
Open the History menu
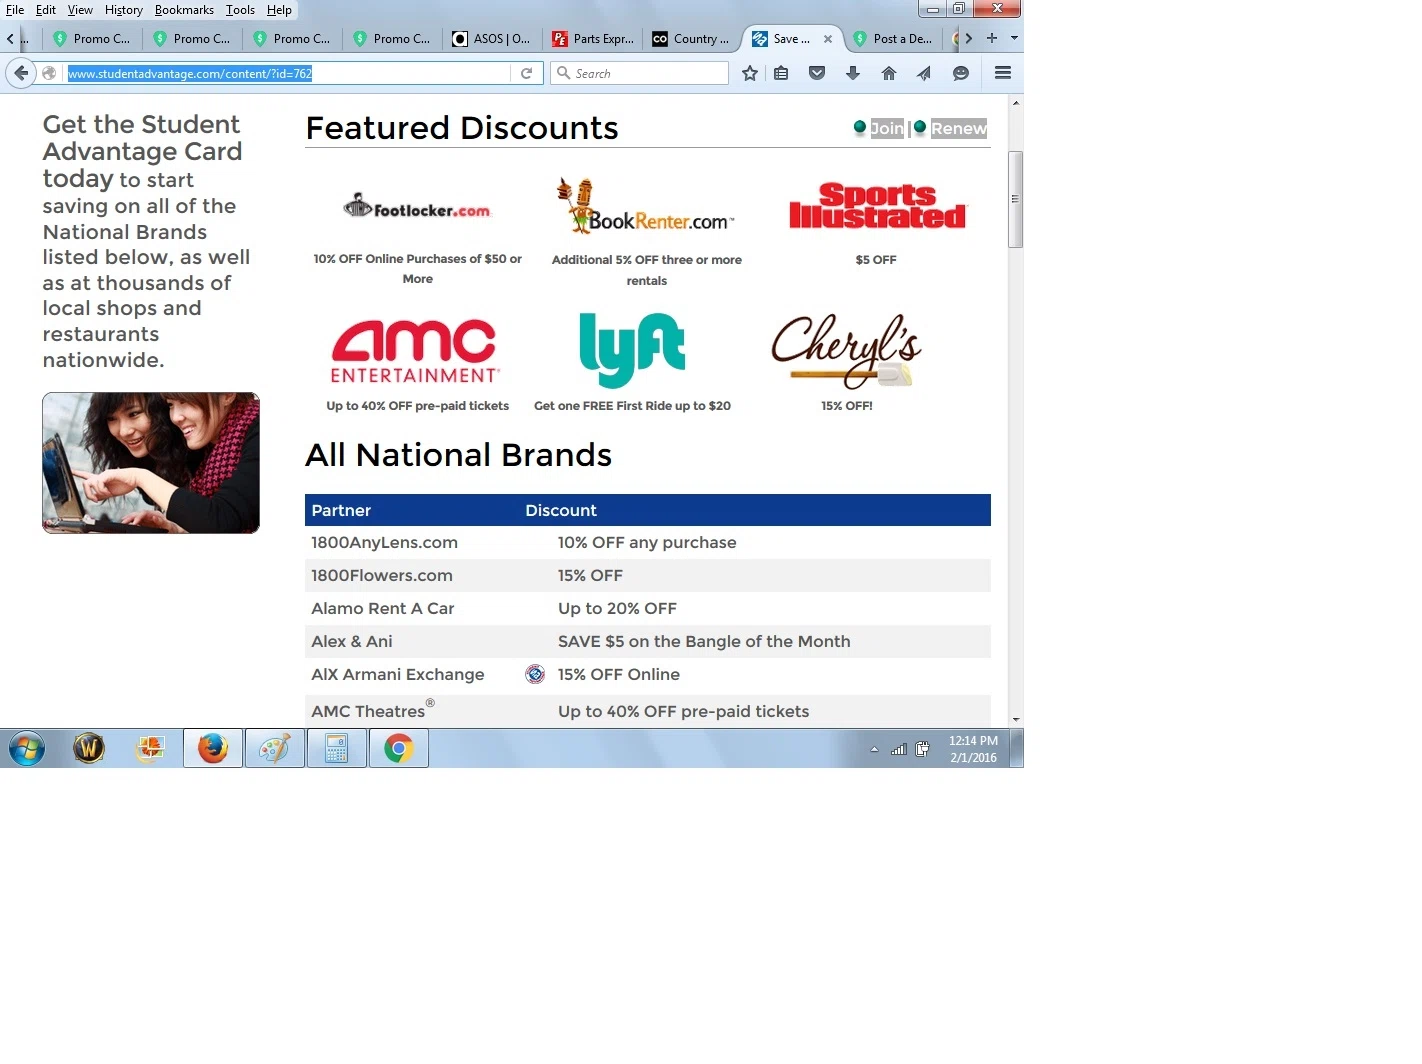[x=124, y=10]
